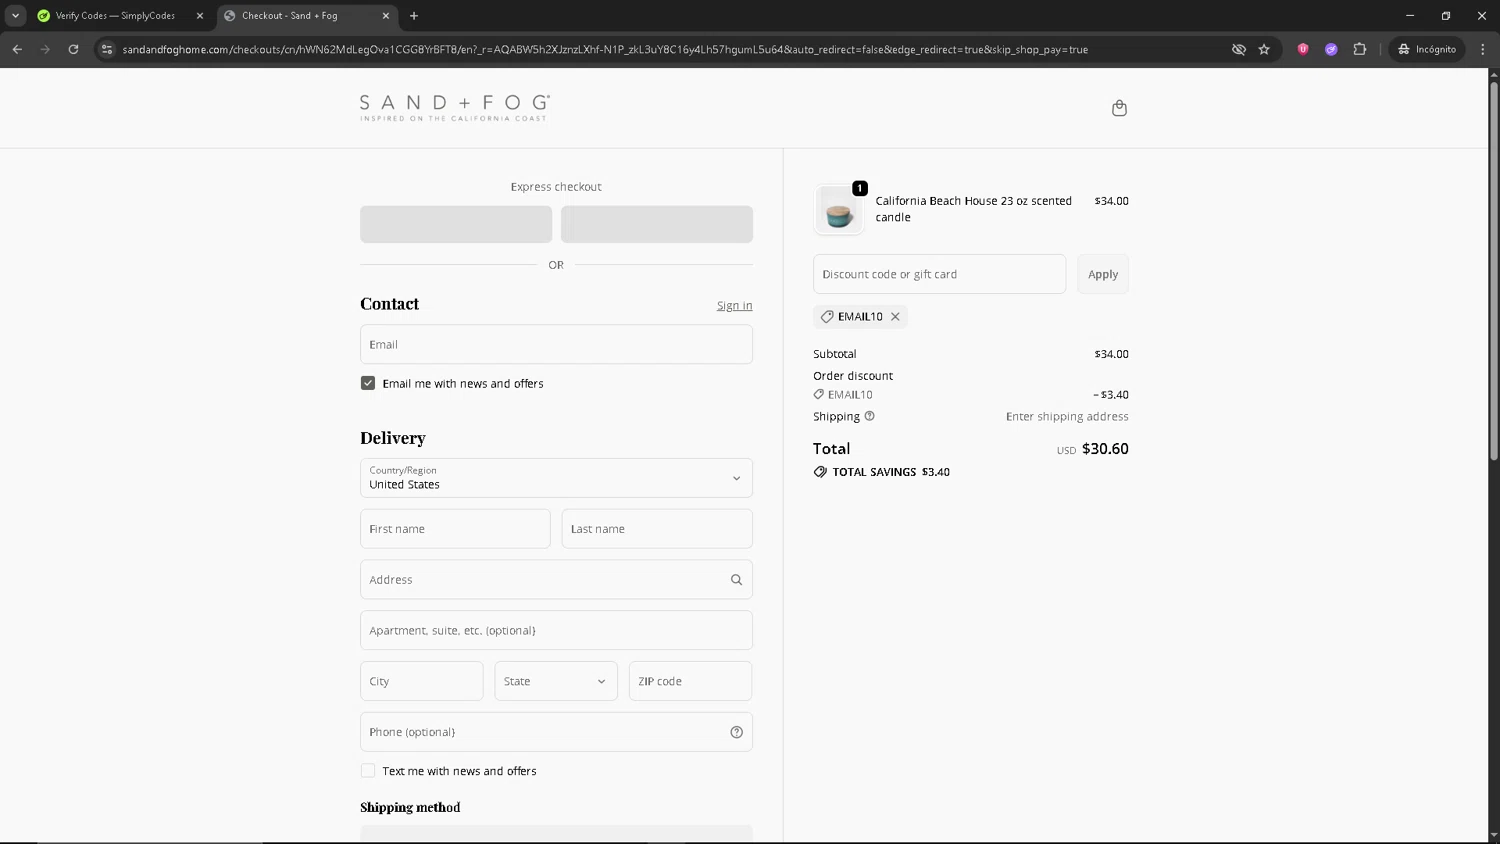This screenshot has width=1500, height=844.
Task: Click the discount tag icon beside TOTAL SAVINGS
Action: click(x=820, y=472)
